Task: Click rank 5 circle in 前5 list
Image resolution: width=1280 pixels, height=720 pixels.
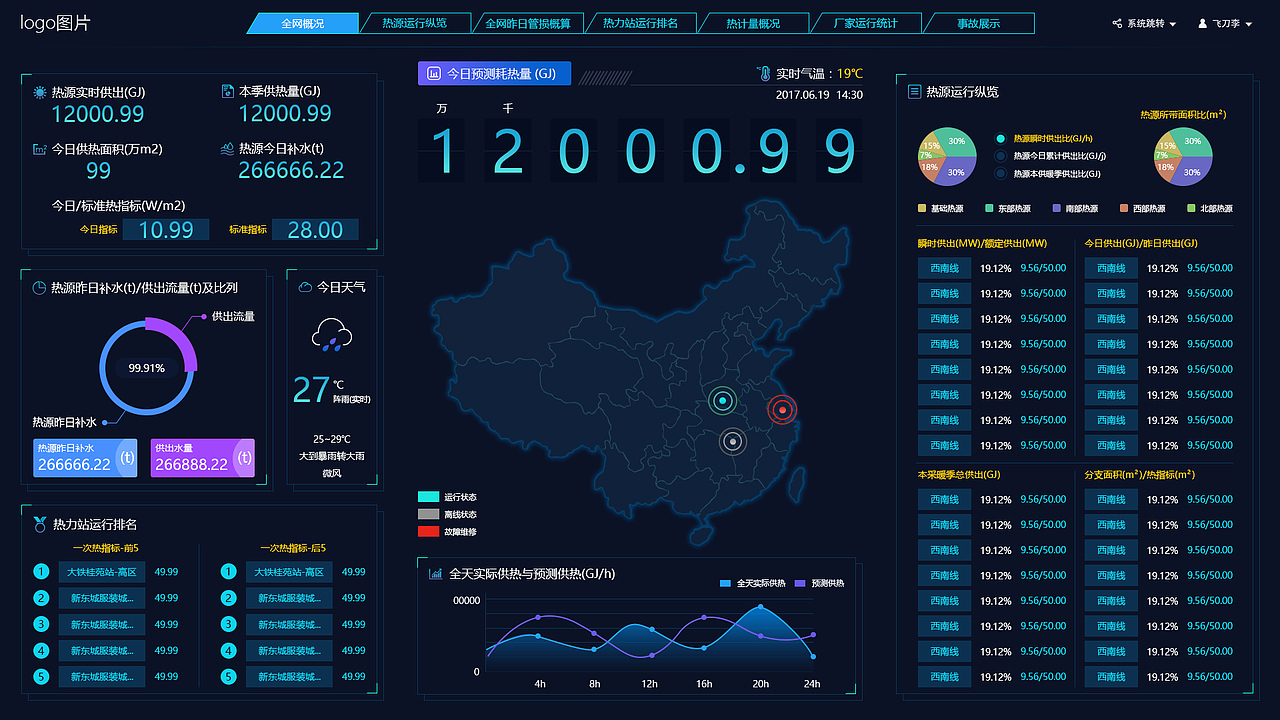Action: point(41,676)
